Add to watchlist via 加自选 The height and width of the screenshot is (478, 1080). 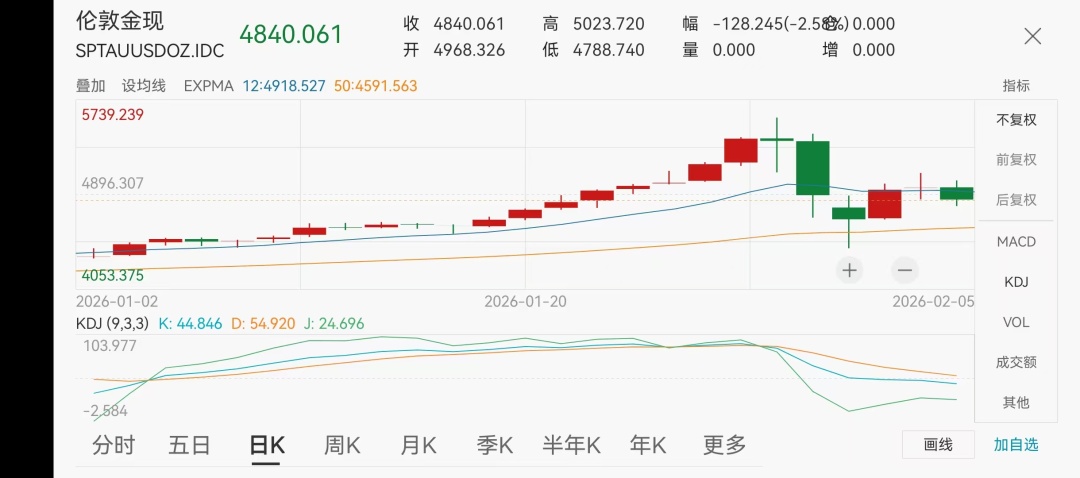(1016, 445)
